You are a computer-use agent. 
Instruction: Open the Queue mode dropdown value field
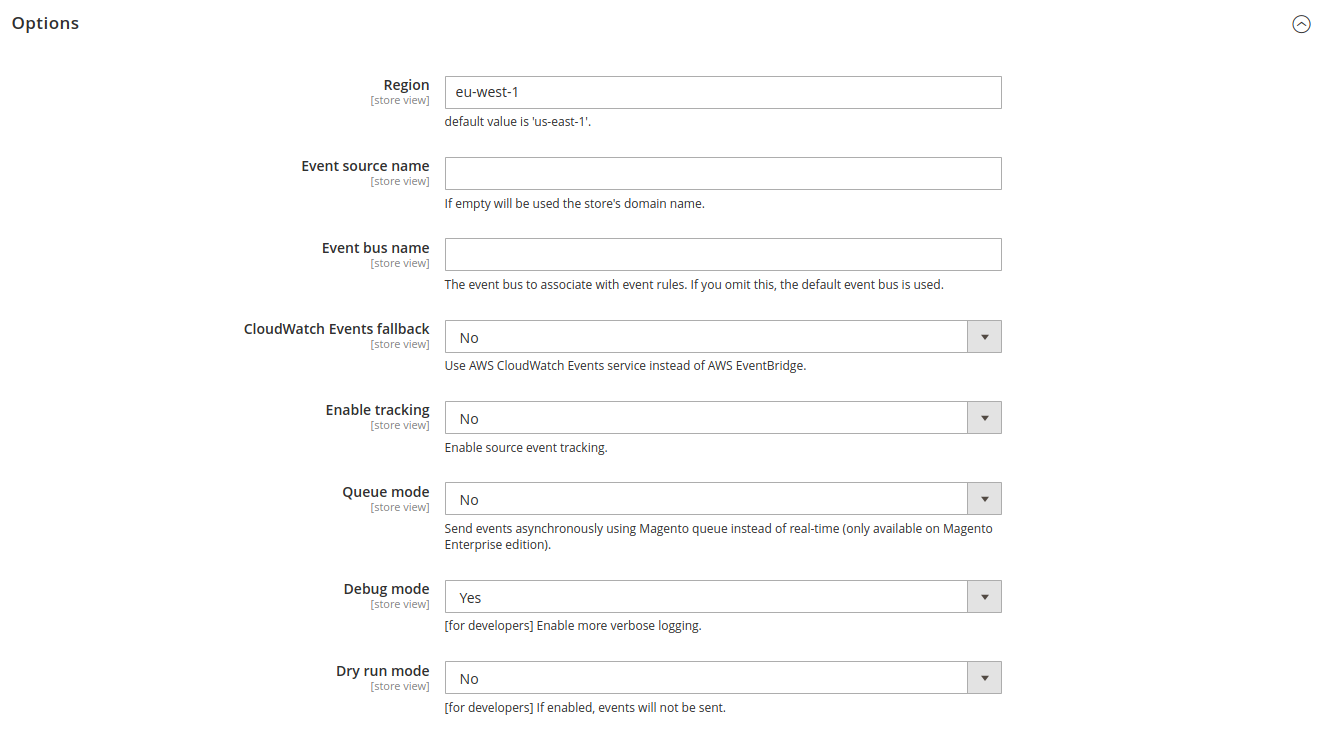(723, 499)
